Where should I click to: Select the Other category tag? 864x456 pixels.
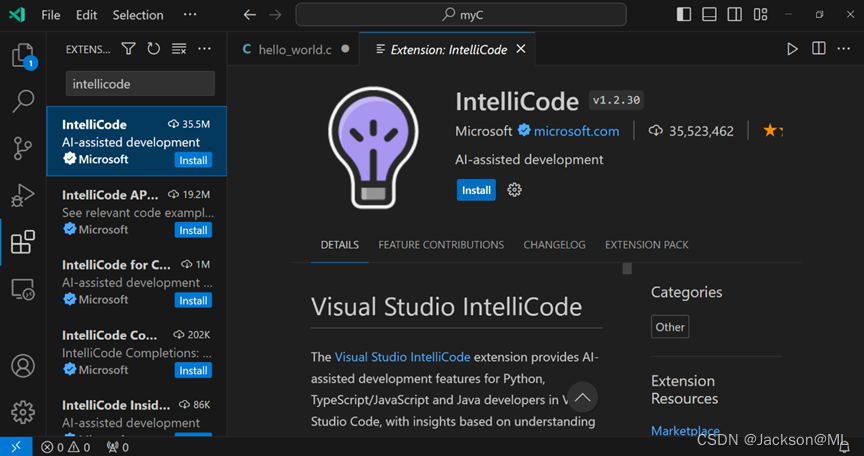[670, 327]
